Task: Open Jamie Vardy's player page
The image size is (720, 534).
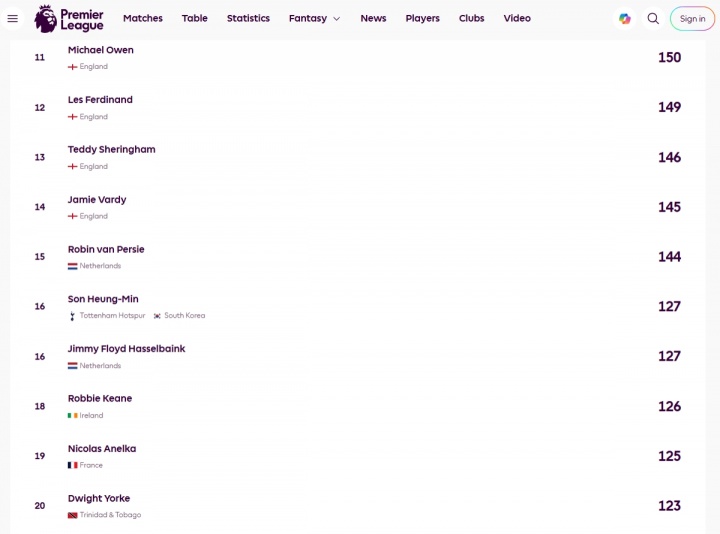Action: pos(97,200)
